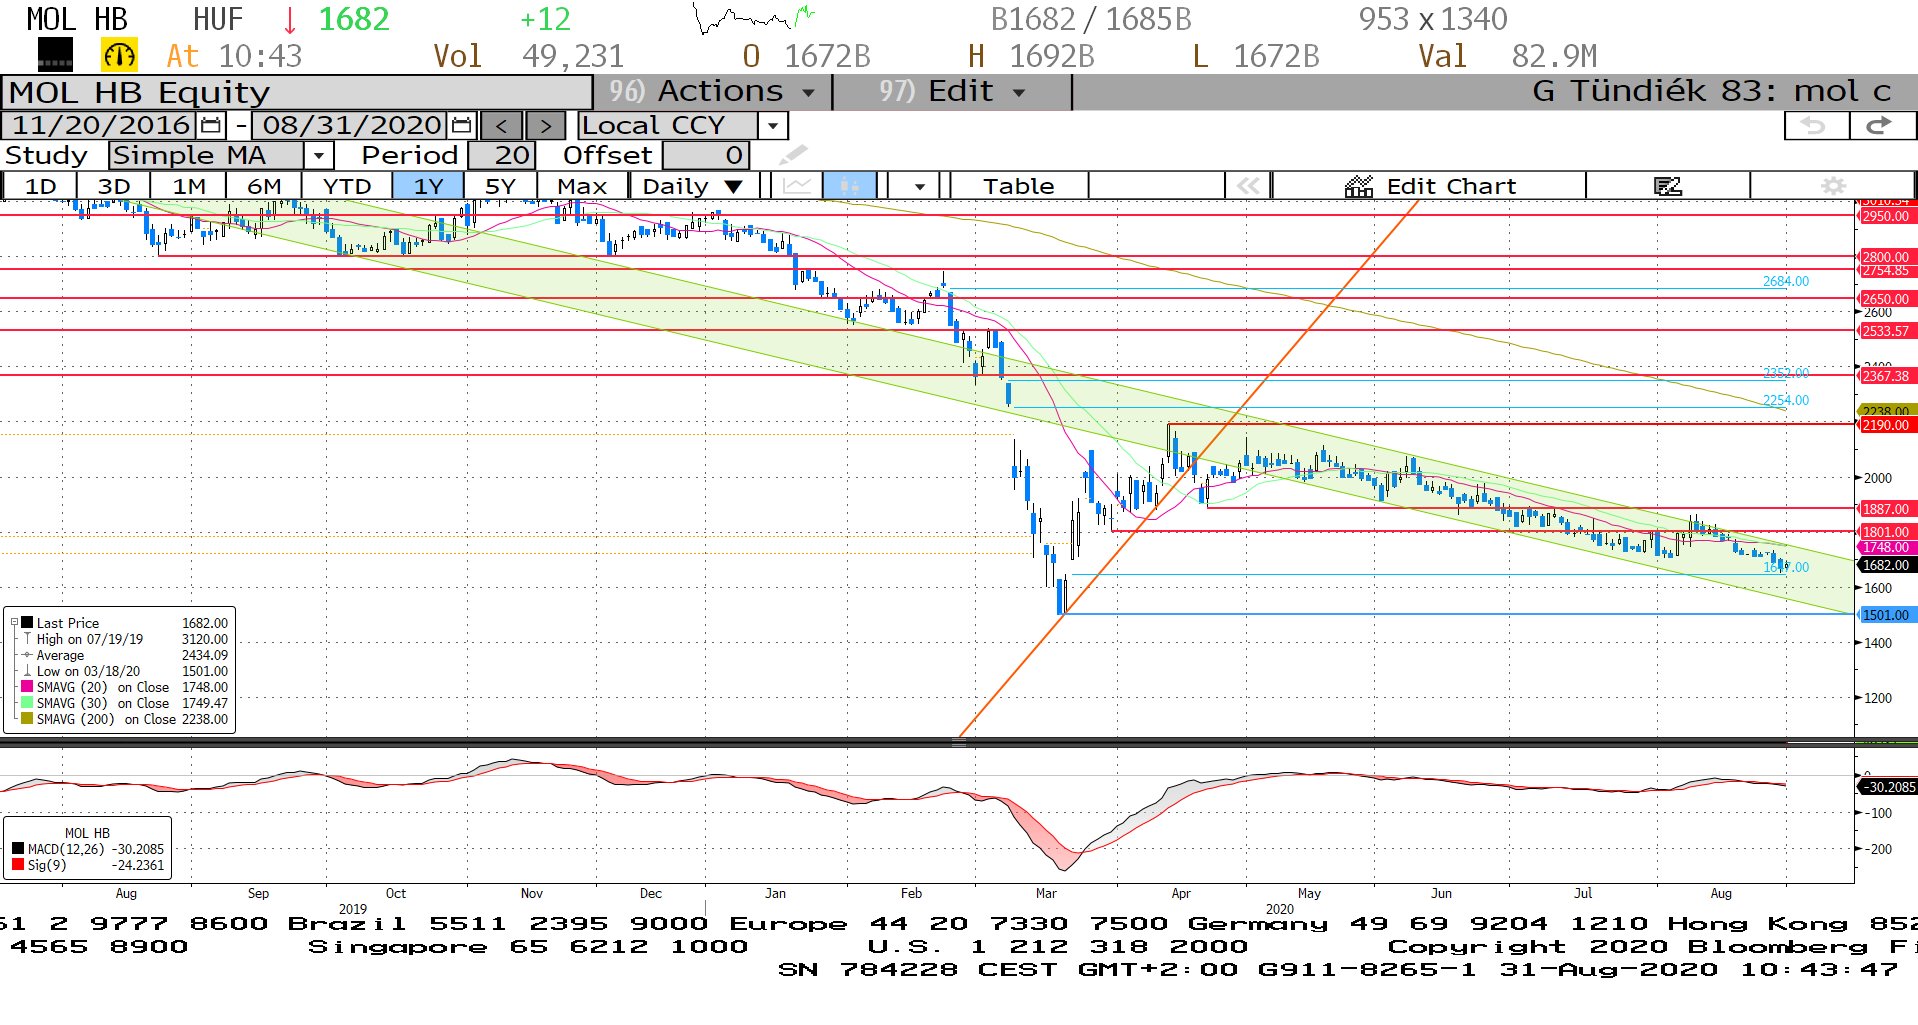Select the 1M range tab
This screenshot has height=1025, width=1918.
click(x=188, y=186)
